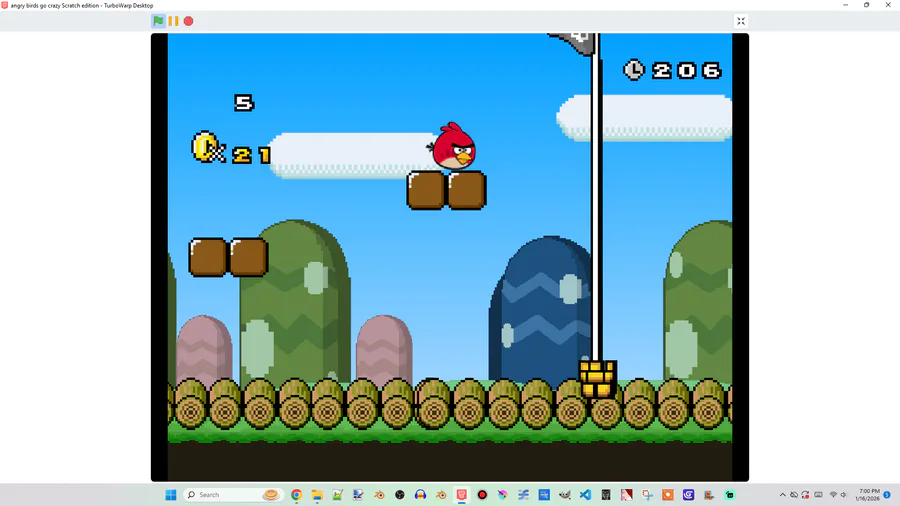The image size is (900, 506).
Task: Open the Blender icon left of TurboWarp
Action: coord(441,495)
